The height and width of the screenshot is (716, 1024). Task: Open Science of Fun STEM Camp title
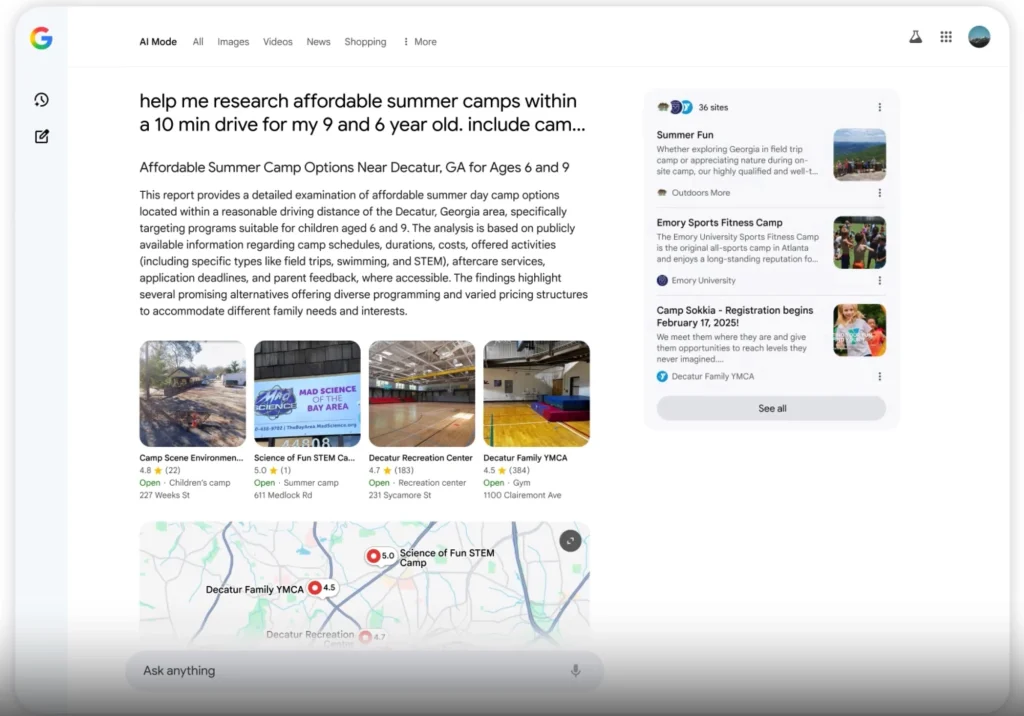[304, 458]
